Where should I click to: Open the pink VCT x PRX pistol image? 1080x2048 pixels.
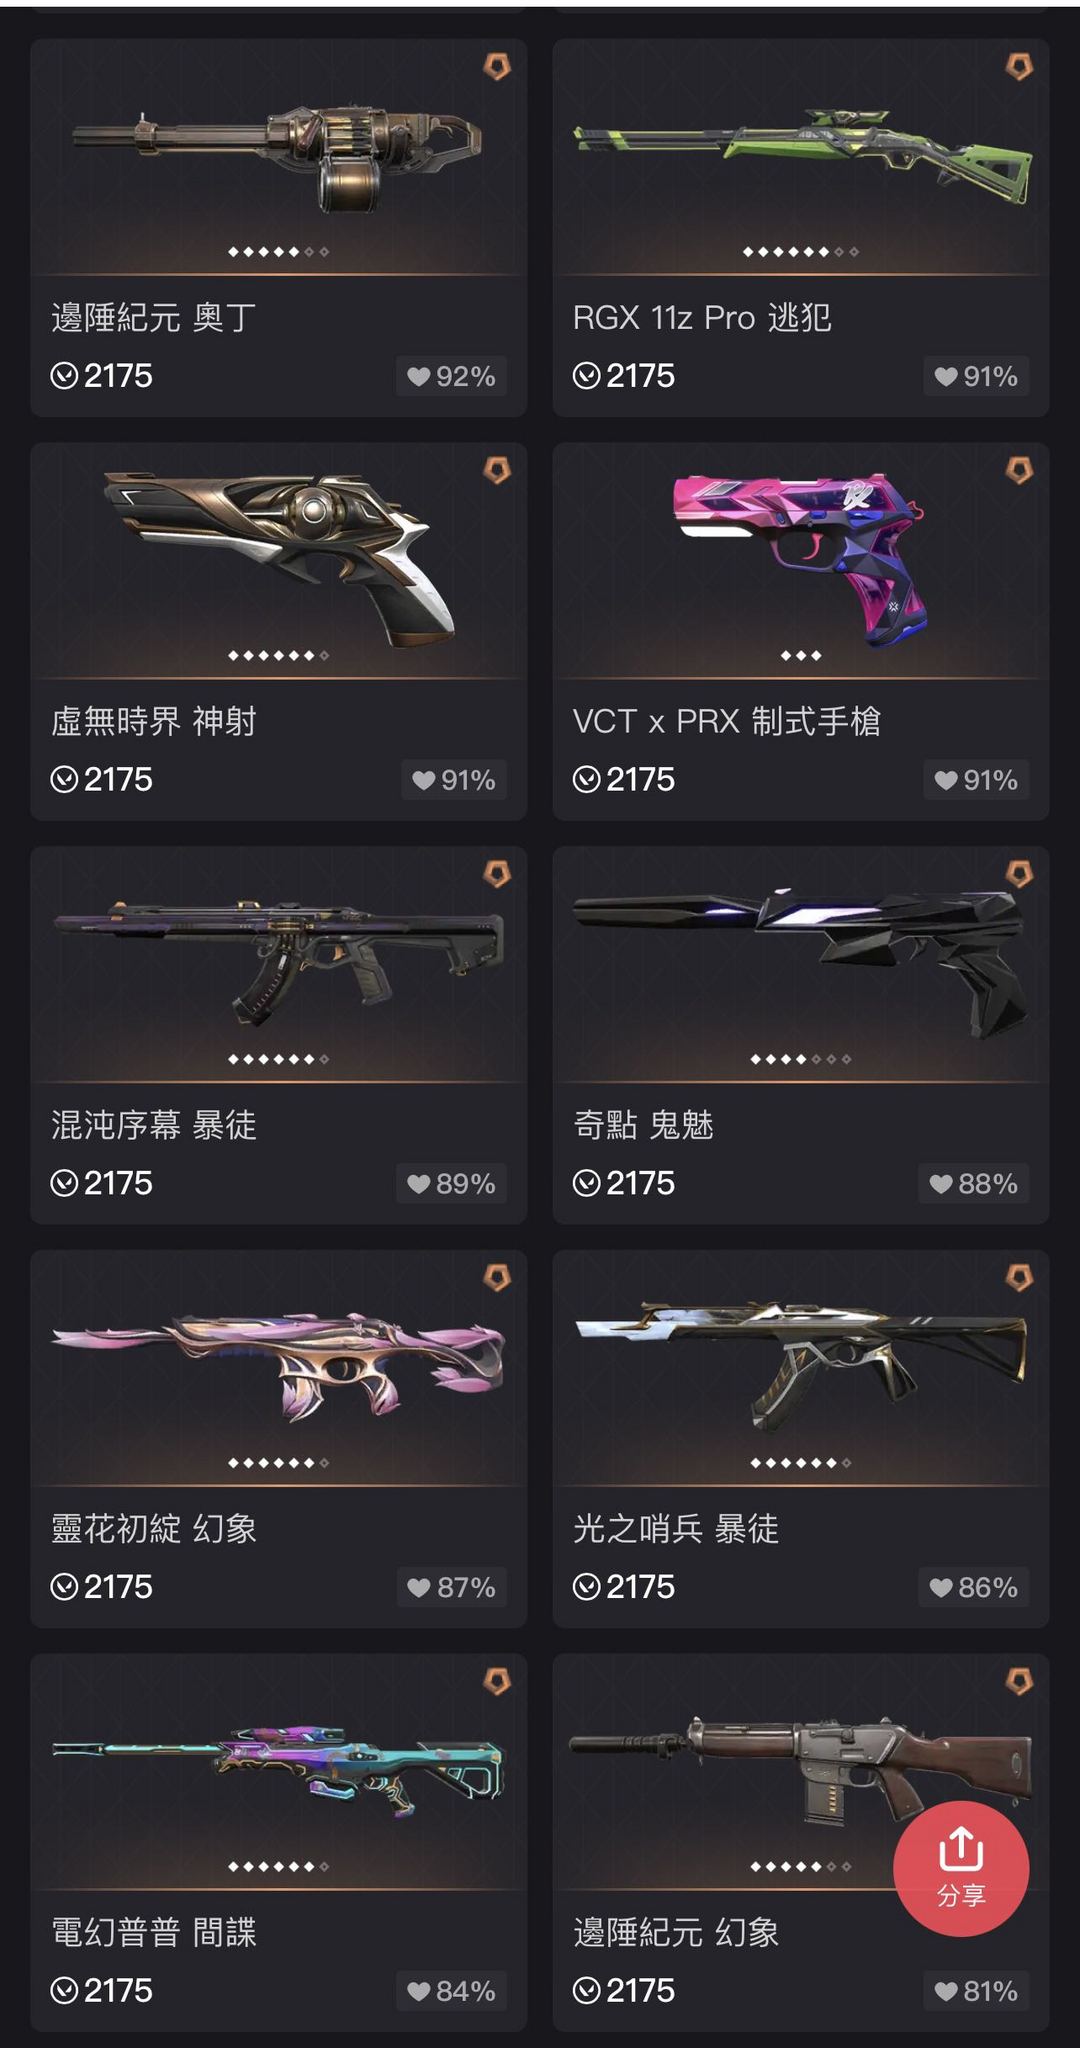(801, 558)
